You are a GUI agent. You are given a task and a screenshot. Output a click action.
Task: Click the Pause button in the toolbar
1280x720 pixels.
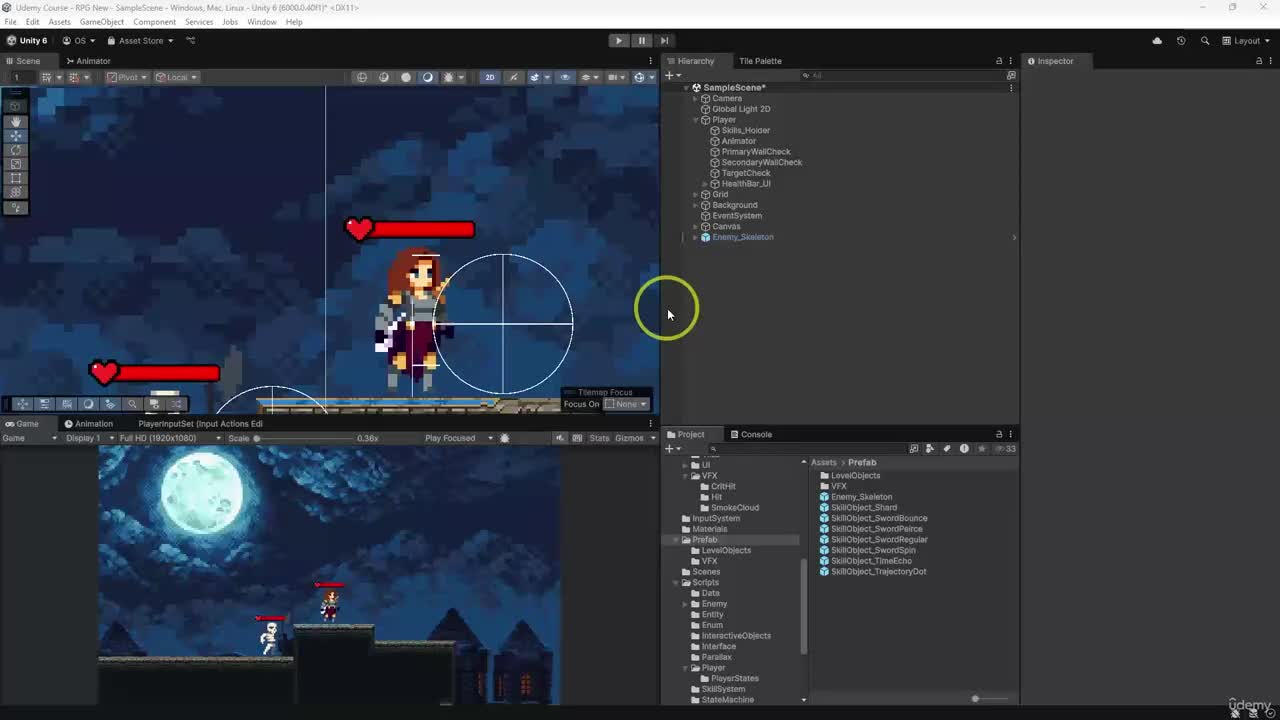click(642, 41)
